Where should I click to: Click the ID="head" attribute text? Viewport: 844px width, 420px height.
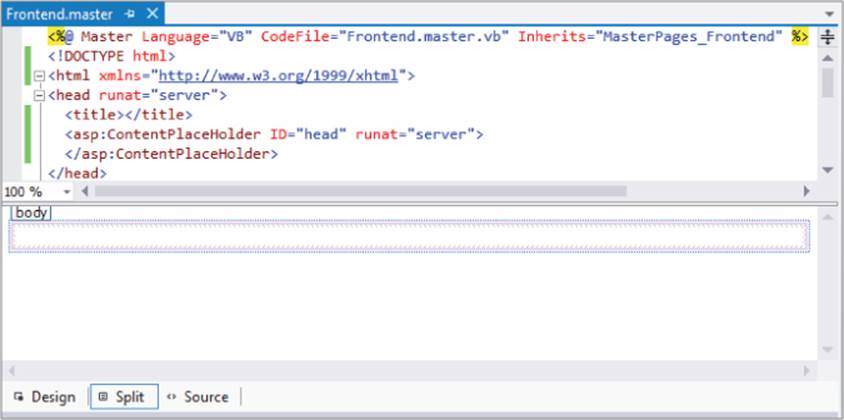coord(308,134)
